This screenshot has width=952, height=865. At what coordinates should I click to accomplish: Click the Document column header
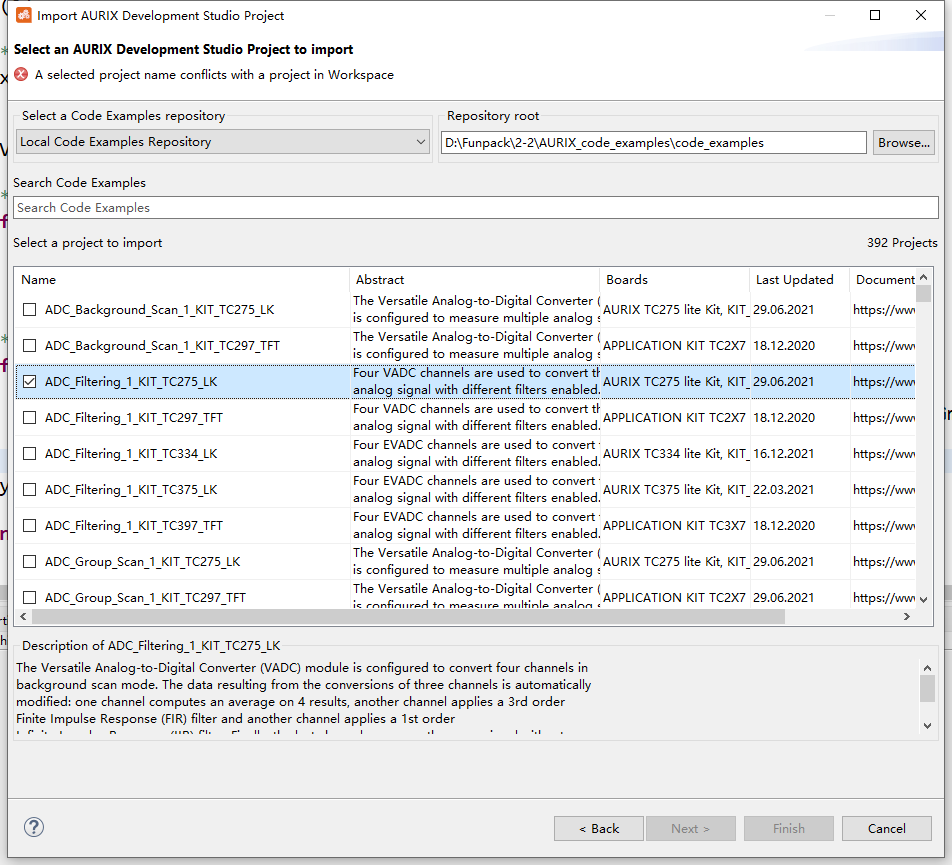(883, 280)
